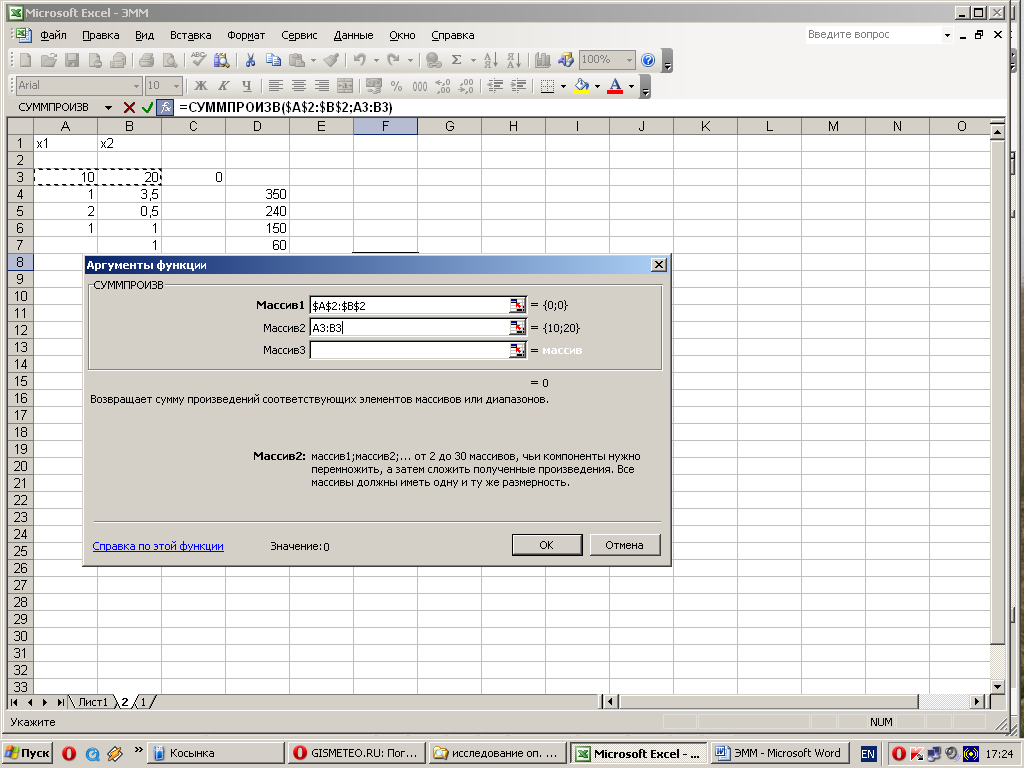This screenshot has height=768, width=1024.
Task: Click the fx Insert Function button
Action: click(165, 107)
